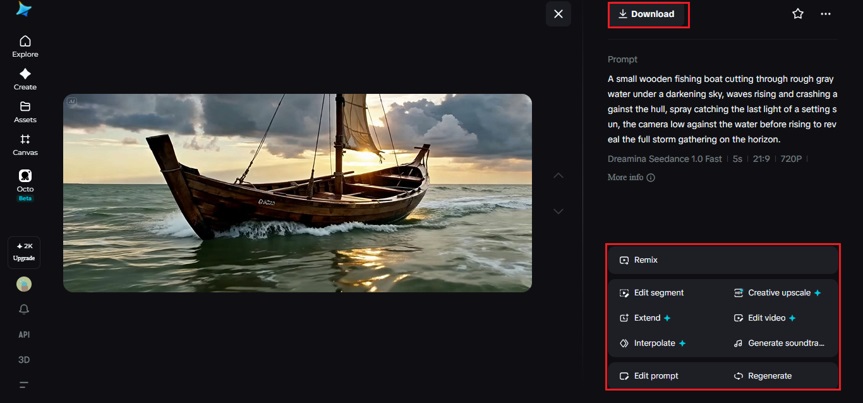Open the Create sparkle icon
This screenshot has height=403, width=863.
pos(25,74)
